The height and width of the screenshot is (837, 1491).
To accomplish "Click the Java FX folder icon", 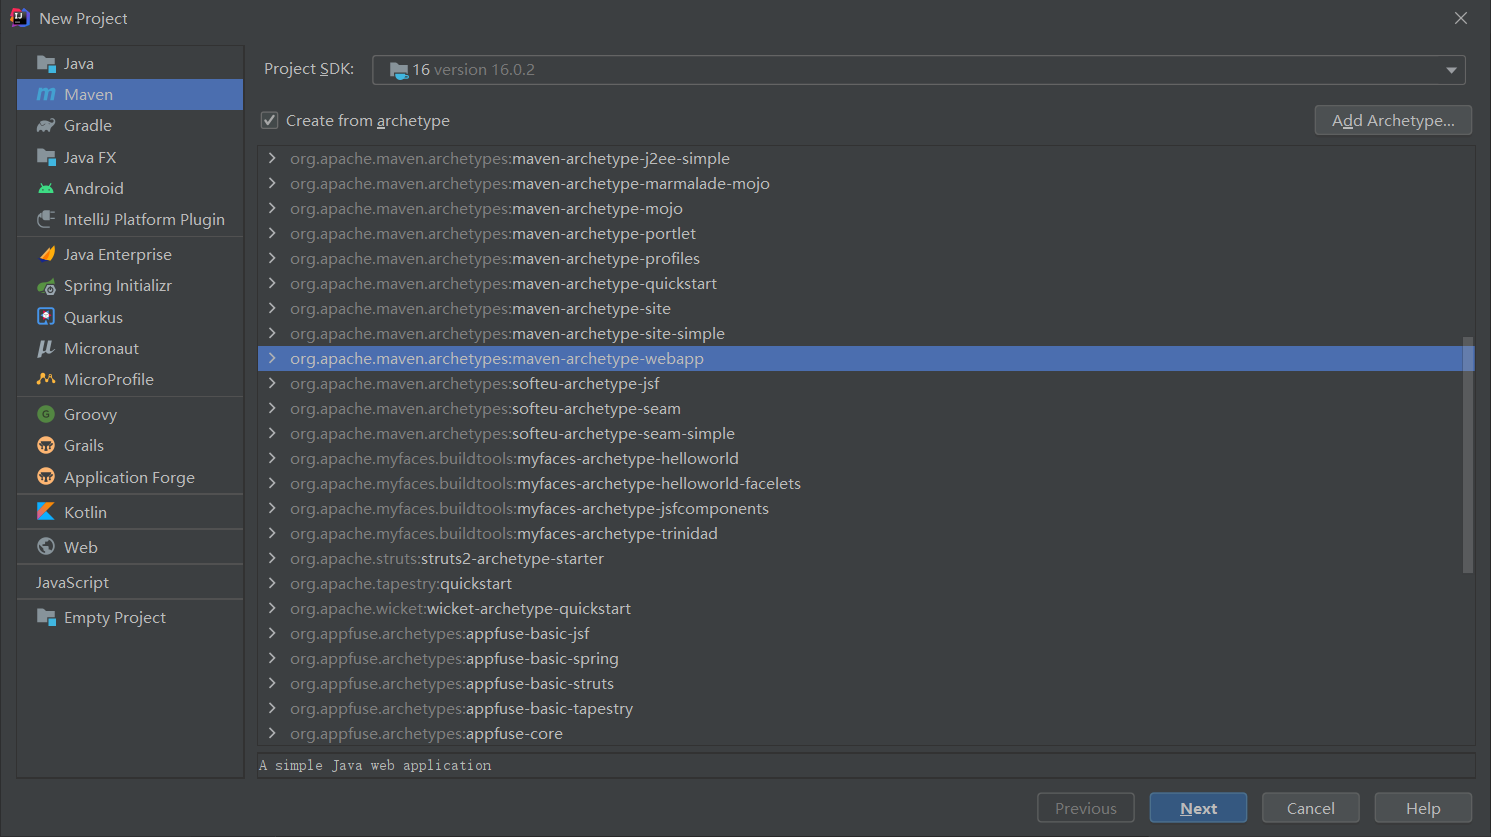I will [46, 157].
